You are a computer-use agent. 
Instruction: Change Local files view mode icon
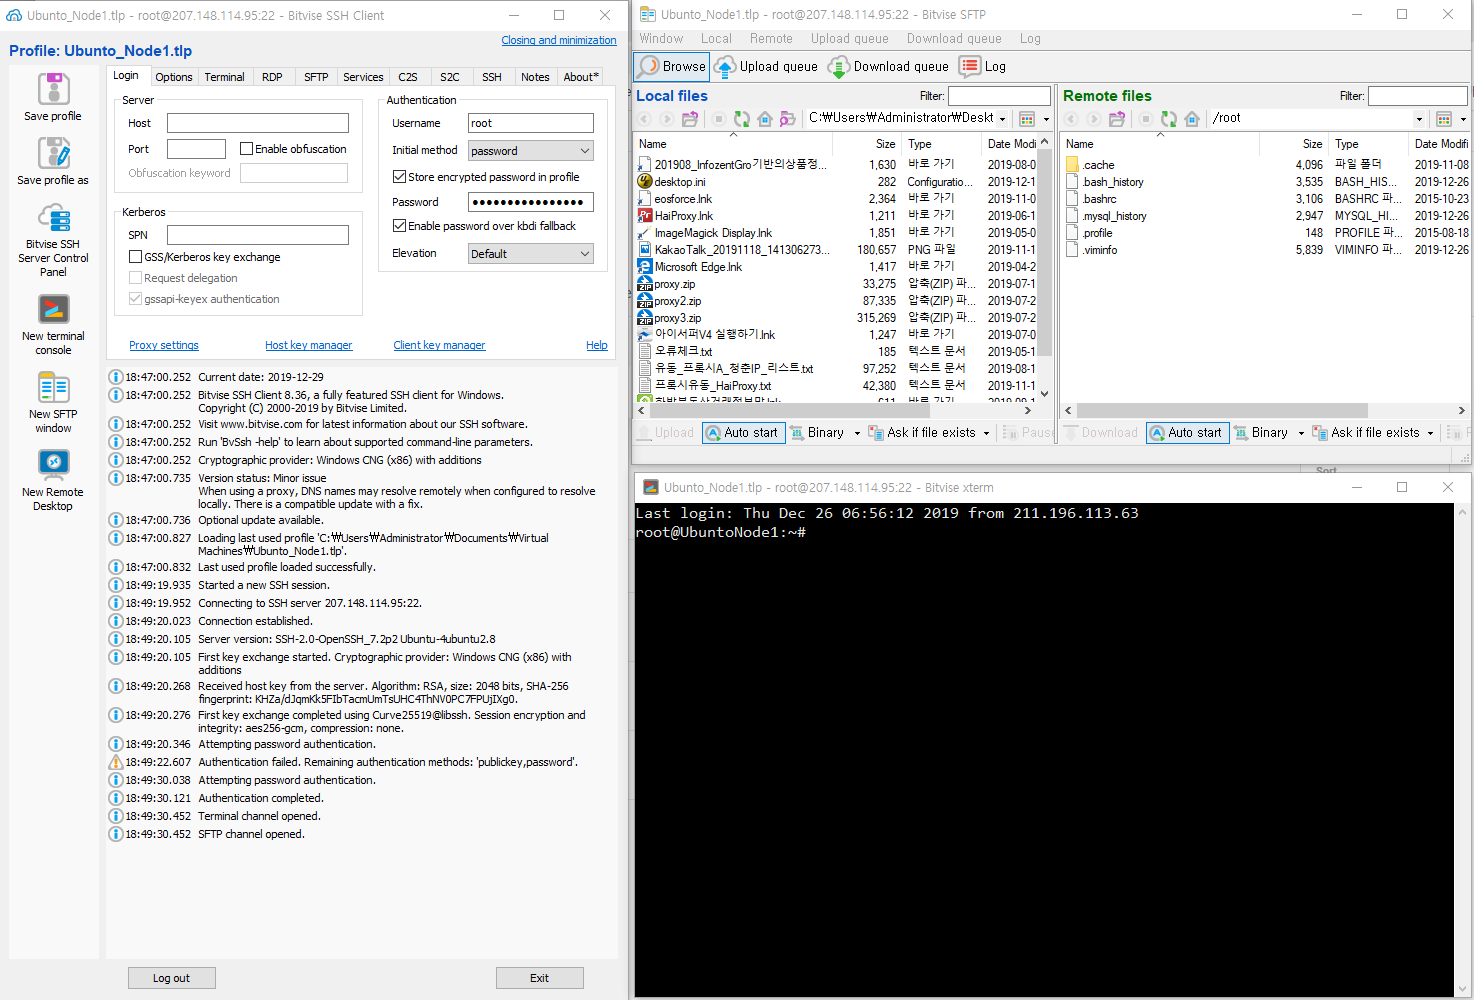1027,119
